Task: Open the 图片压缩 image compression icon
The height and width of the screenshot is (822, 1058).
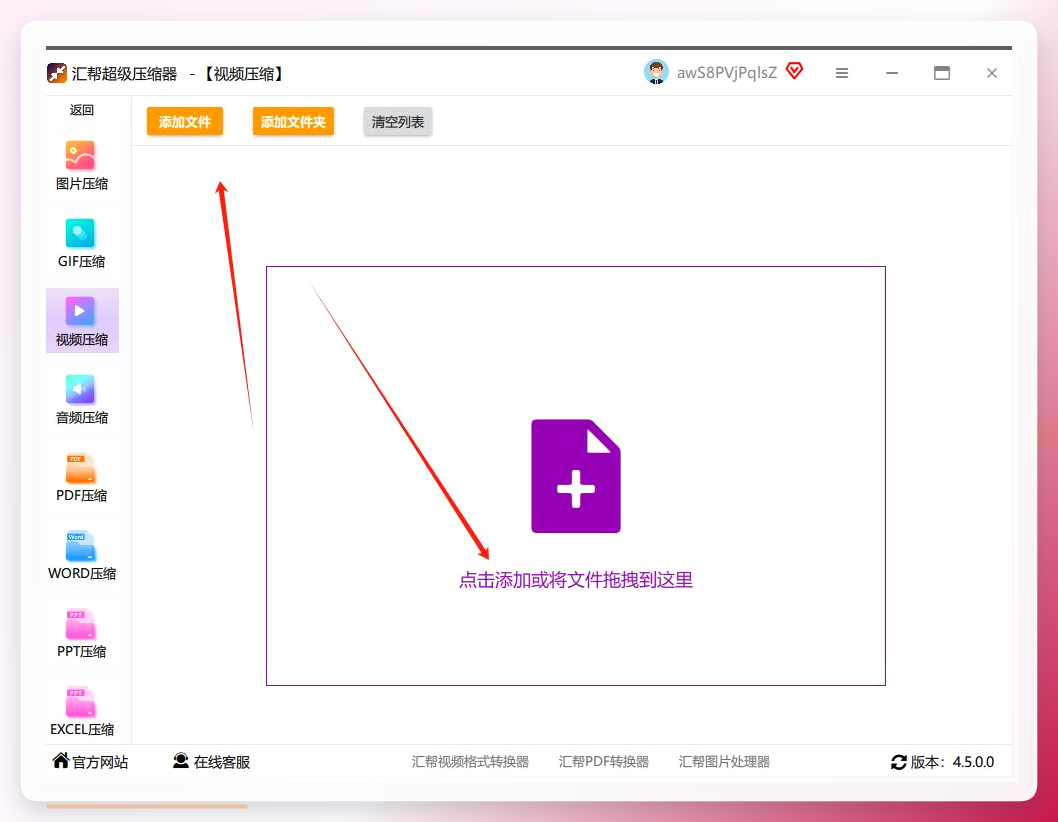Action: tap(80, 155)
